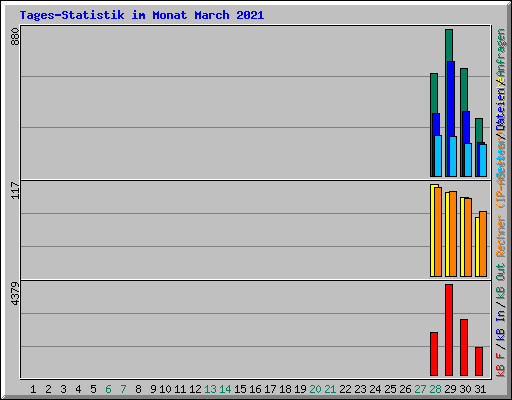
Task: Click day 8 on the x-axis
Action: 138,389
